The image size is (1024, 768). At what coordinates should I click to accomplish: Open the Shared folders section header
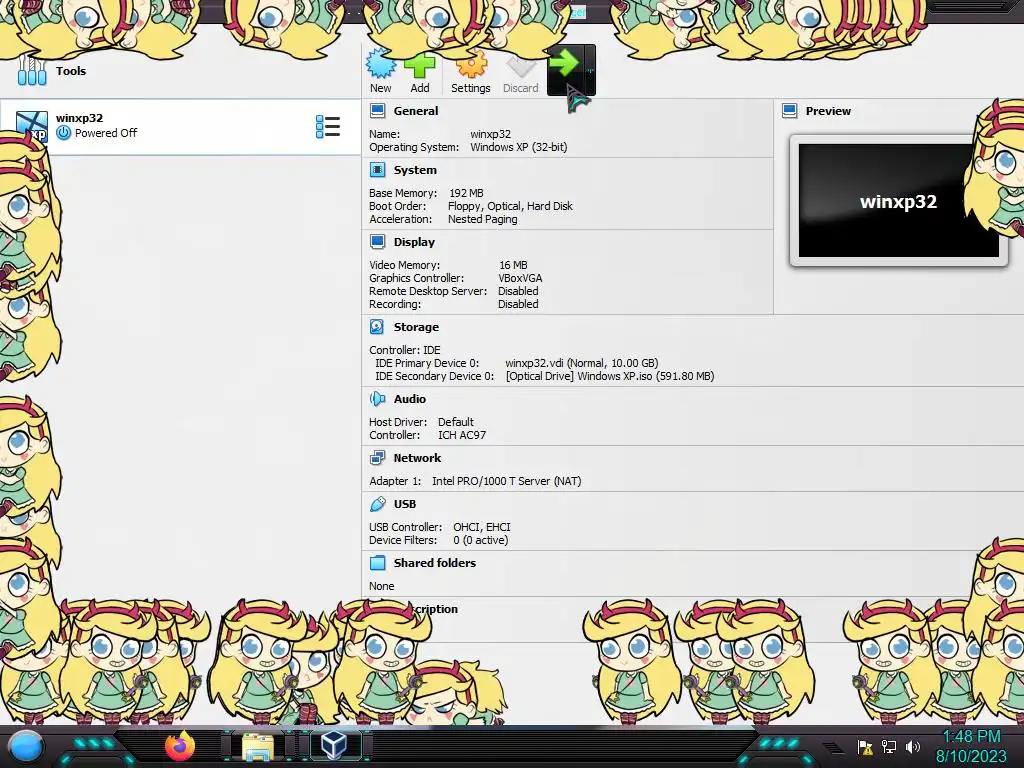click(434, 563)
